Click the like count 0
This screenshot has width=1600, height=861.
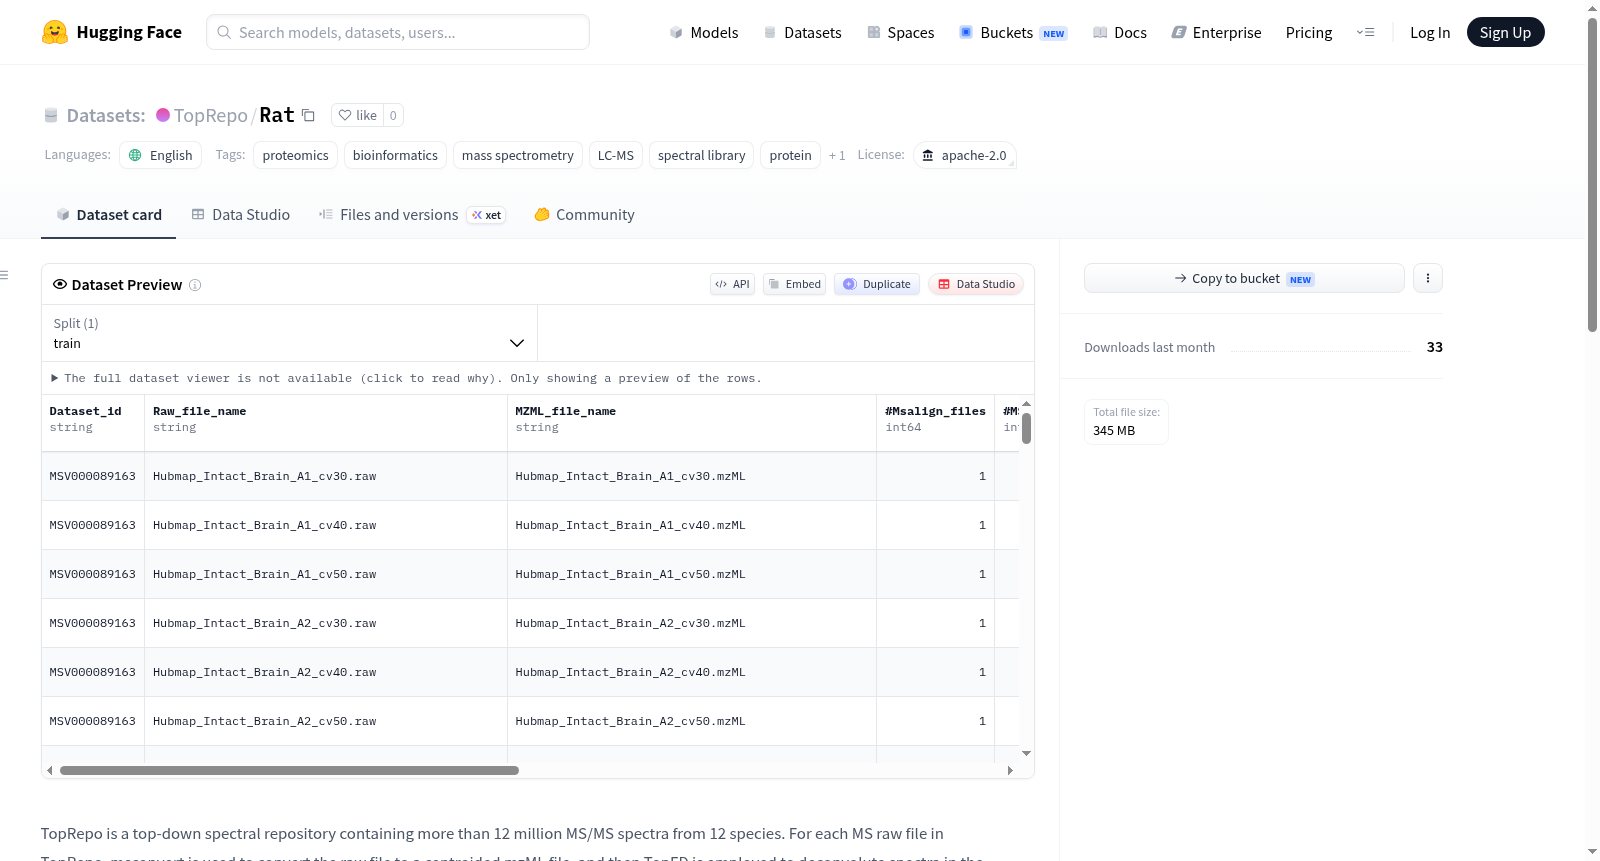click(393, 115)
